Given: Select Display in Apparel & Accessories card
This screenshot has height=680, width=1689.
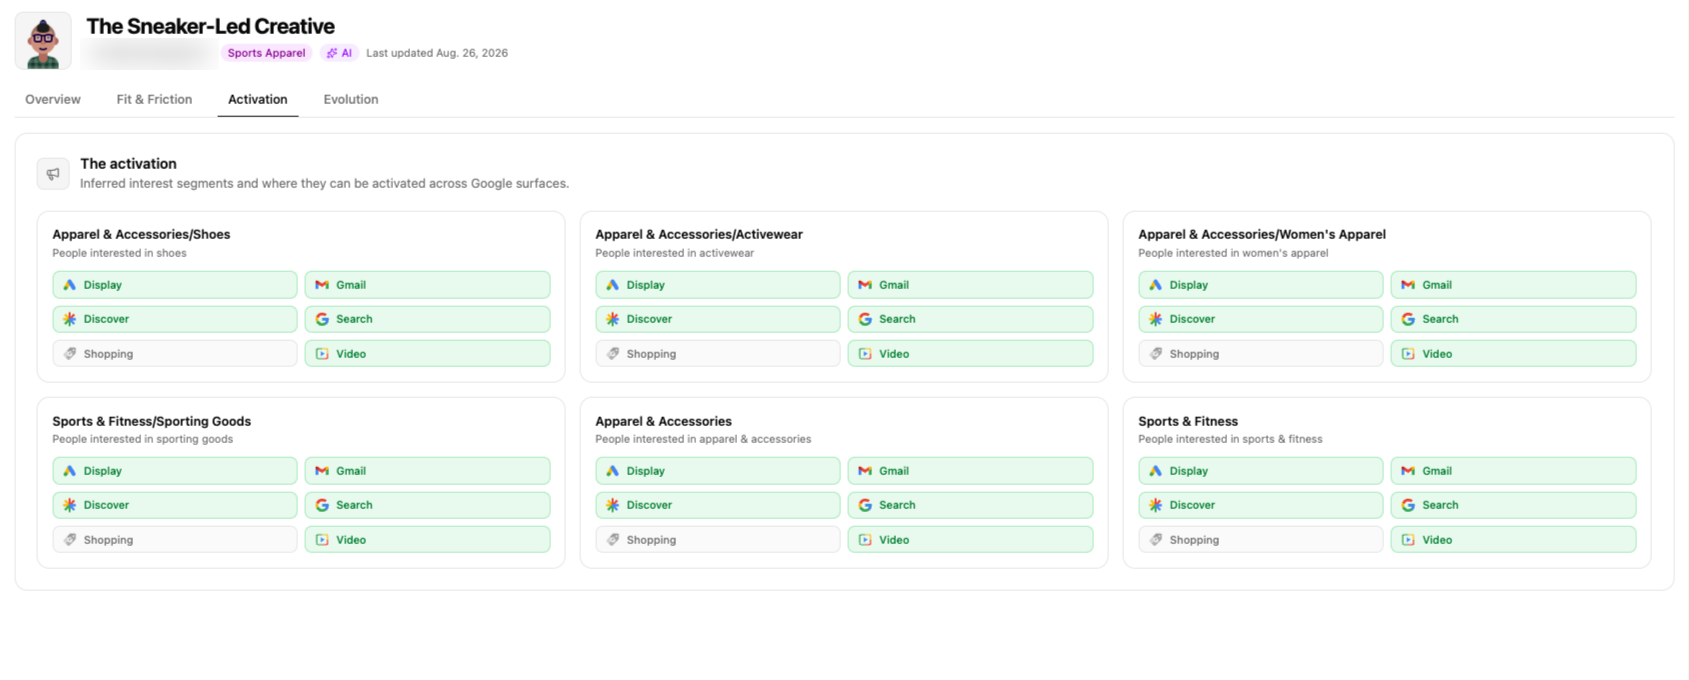Looking at the screenshot, I should pyautogui.click(x=718, y=471).
